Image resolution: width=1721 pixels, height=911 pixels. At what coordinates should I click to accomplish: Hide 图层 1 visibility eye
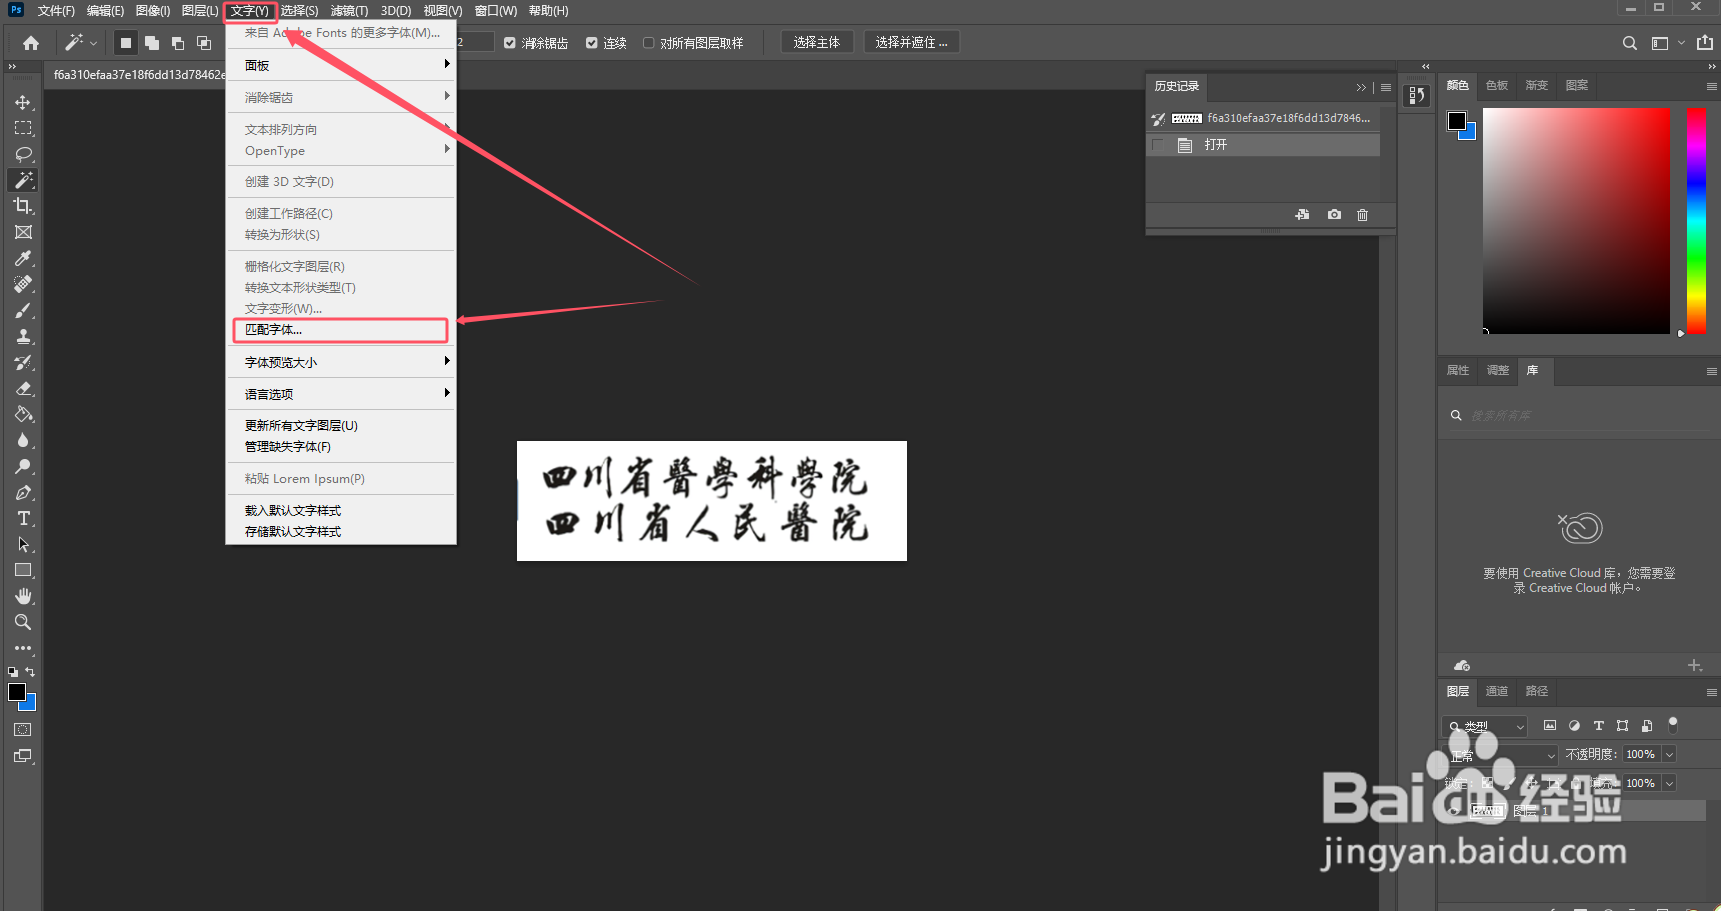pyautogui.click(x=1452, y=811)
